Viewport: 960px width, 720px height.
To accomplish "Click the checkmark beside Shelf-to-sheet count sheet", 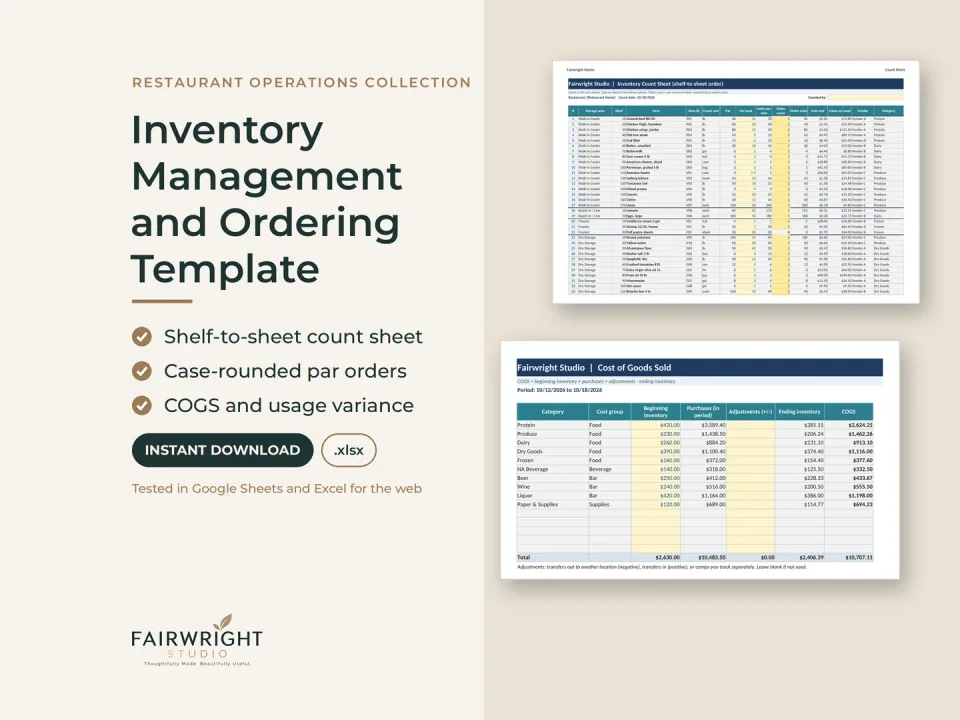I will pos(141,337).
